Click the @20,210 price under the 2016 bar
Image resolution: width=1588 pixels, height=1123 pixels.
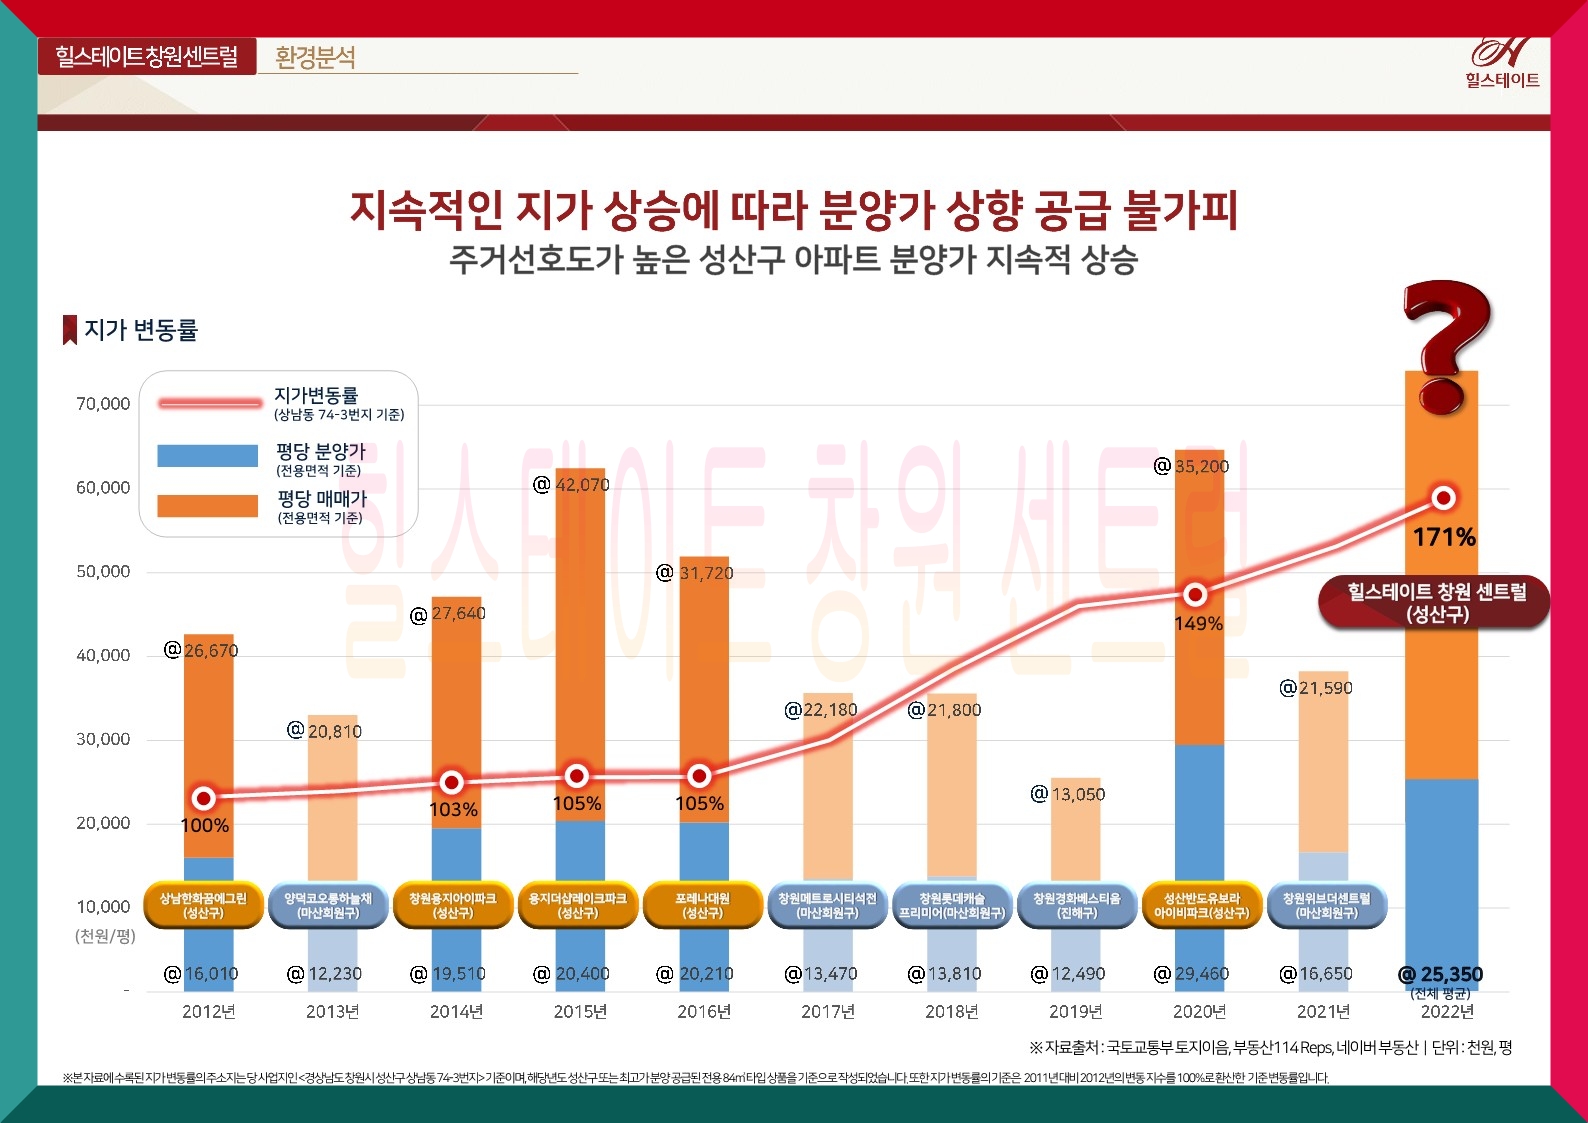click(x=695, y=974)
